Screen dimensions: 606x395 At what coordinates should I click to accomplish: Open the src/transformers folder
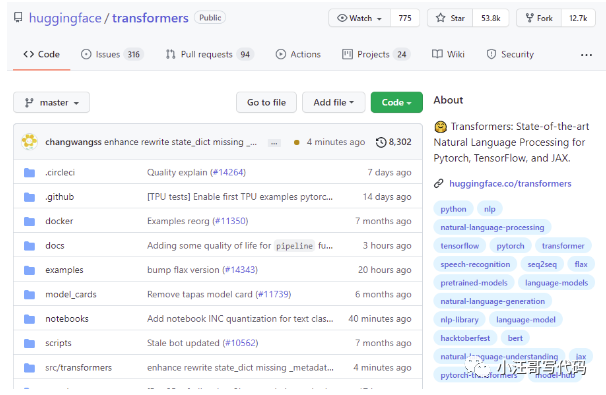pyautogui.click(x=78, y=368)
